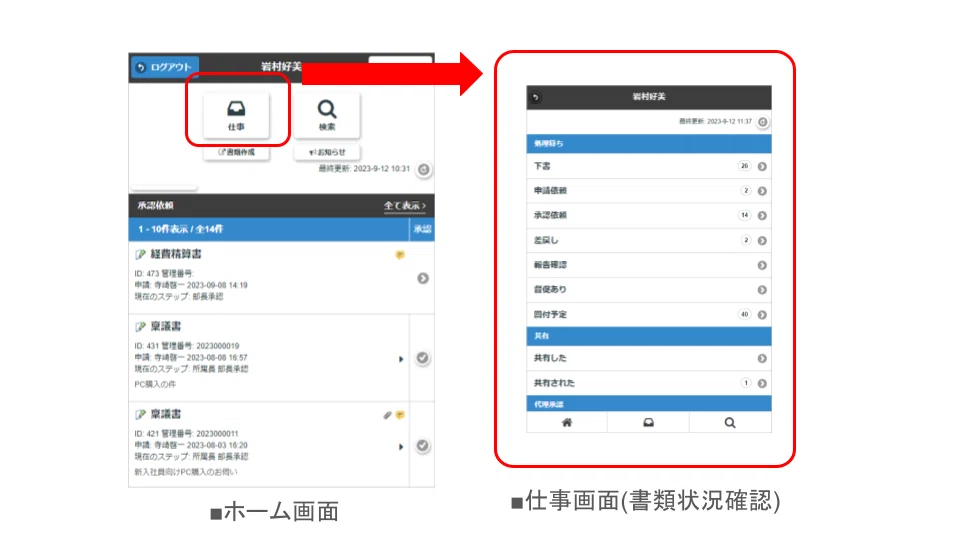Viewport: 960px width, 540px height.
Task: Open 経費精算書 entry arrow
Action: coord(423,279)
